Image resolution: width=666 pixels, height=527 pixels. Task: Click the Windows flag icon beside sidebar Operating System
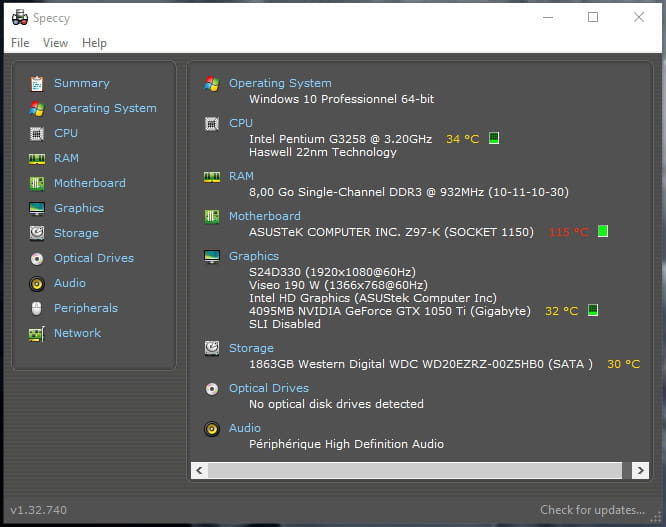[x=37, y=109]
